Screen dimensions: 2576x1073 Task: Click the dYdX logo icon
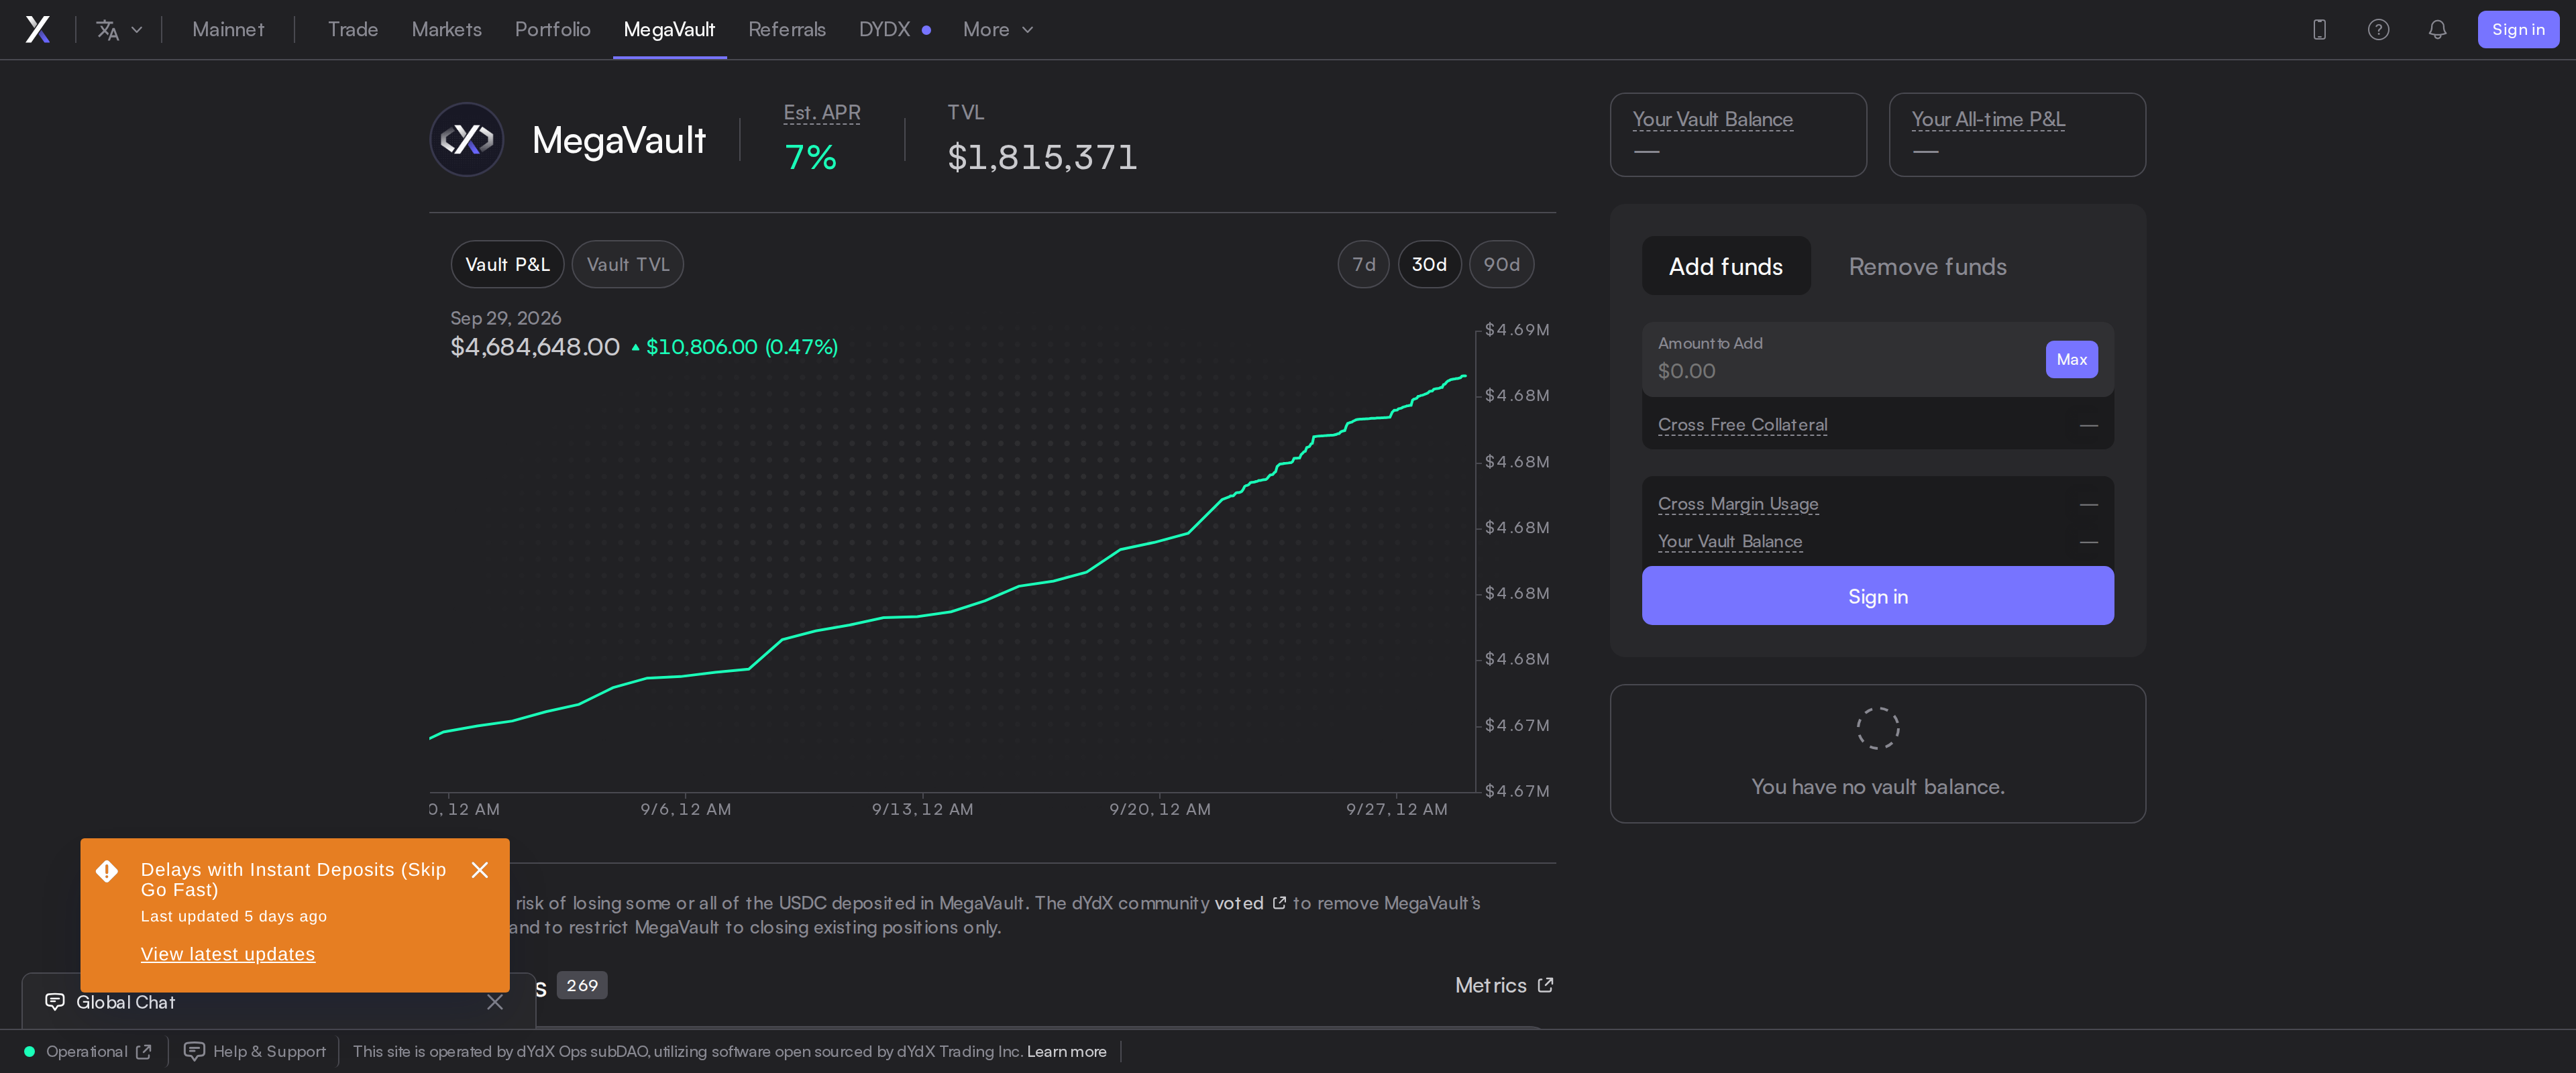tap(38, 30)
